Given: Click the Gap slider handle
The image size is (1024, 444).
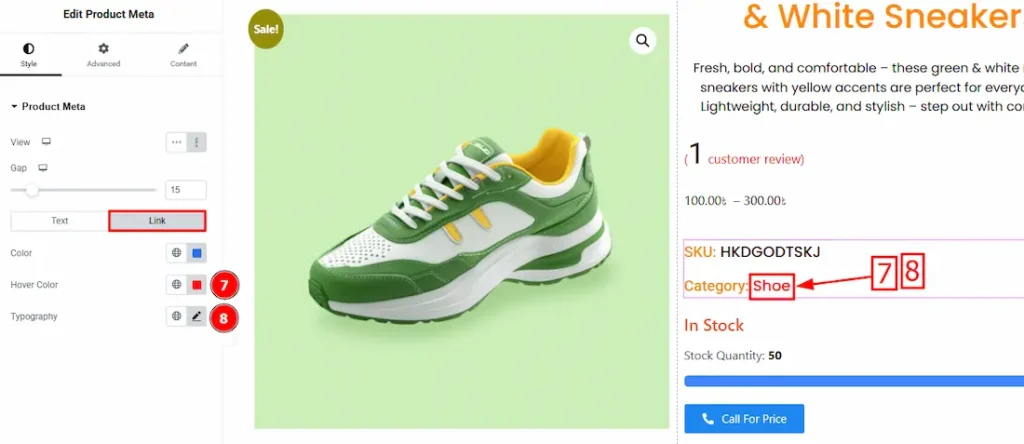Looking at the screenshot, I should [32, 189].
